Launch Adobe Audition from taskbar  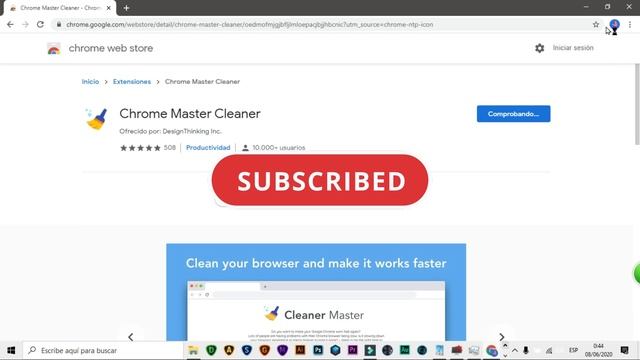point(404,350)
